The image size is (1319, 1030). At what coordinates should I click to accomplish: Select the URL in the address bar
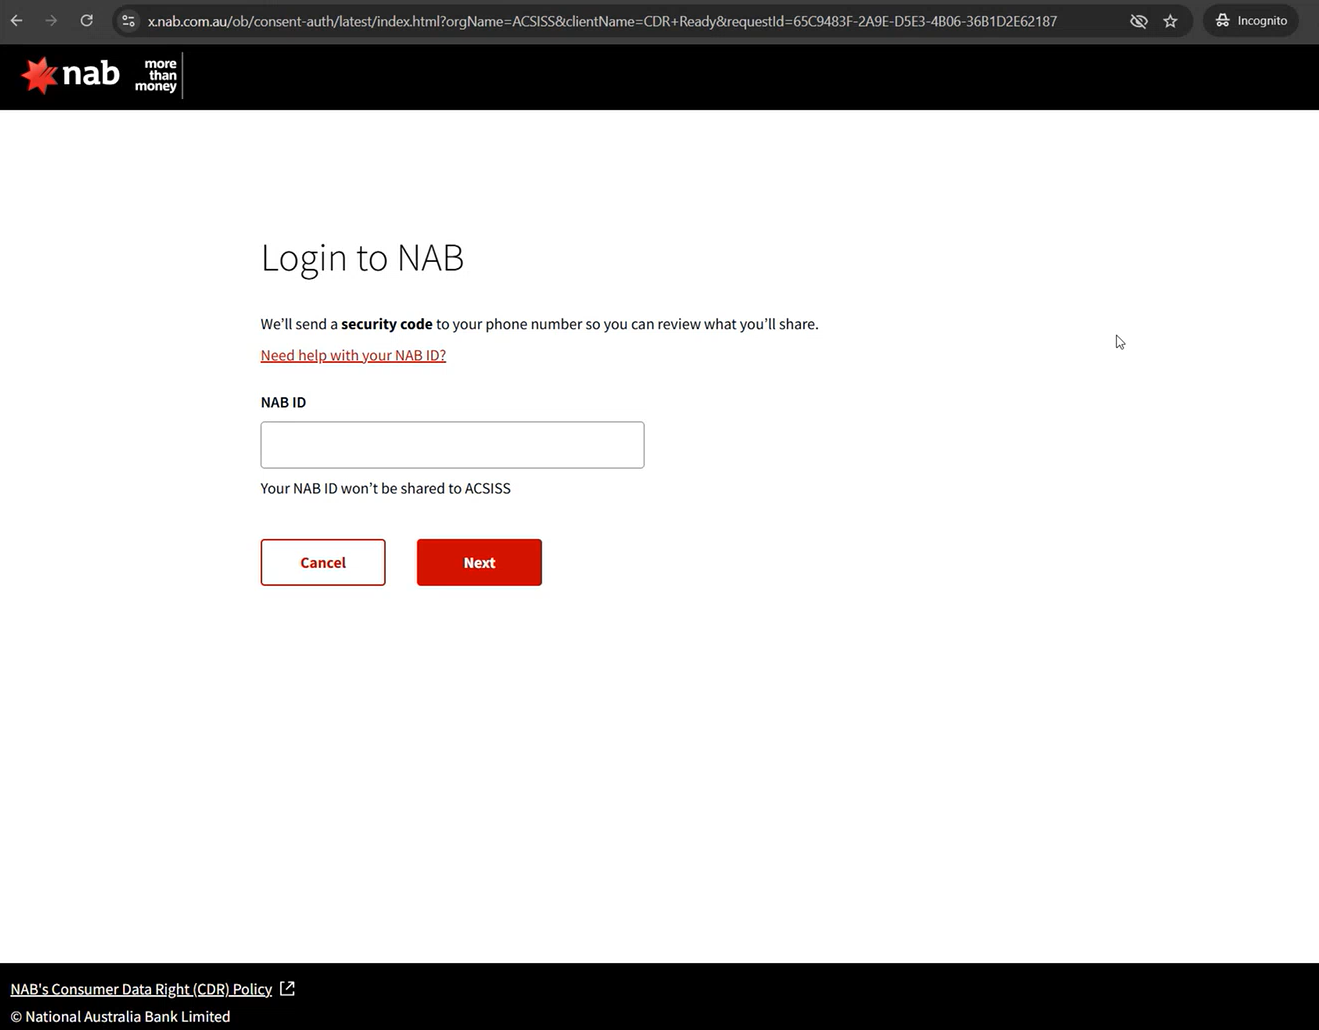point(600,21)
